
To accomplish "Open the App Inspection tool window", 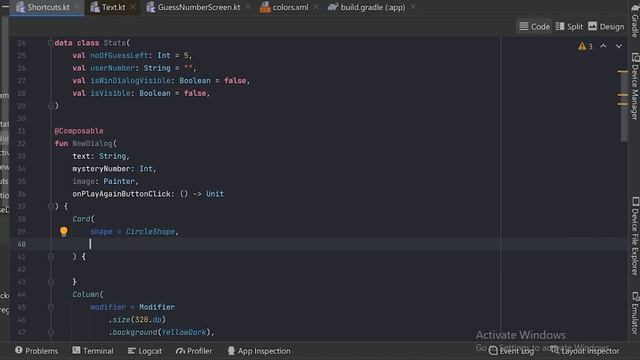I will point(259,351).
